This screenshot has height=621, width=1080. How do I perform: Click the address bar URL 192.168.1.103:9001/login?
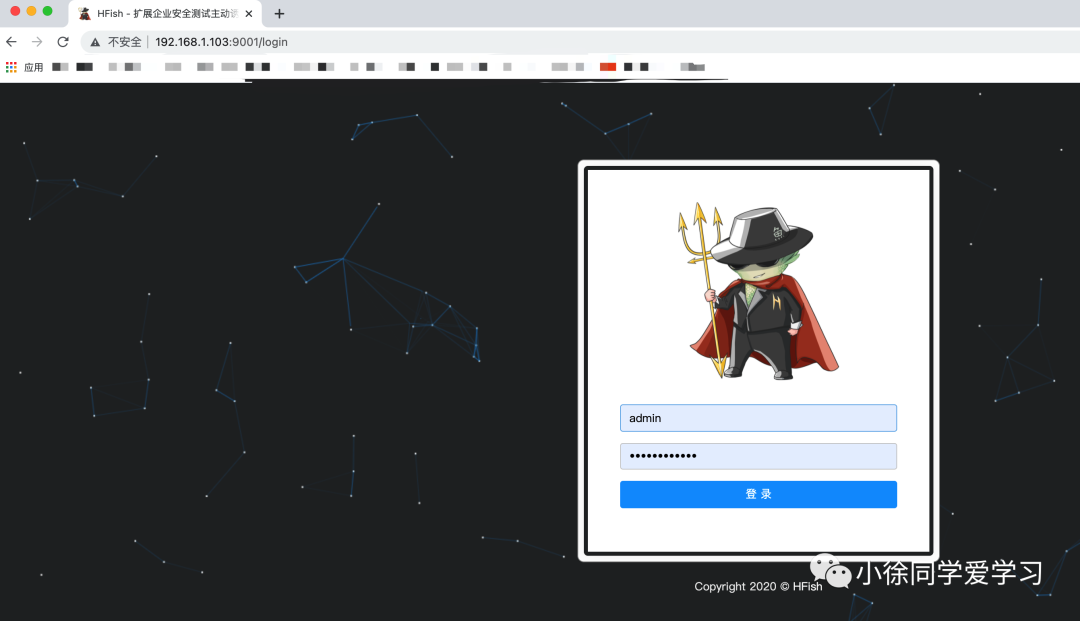[221, 42]
